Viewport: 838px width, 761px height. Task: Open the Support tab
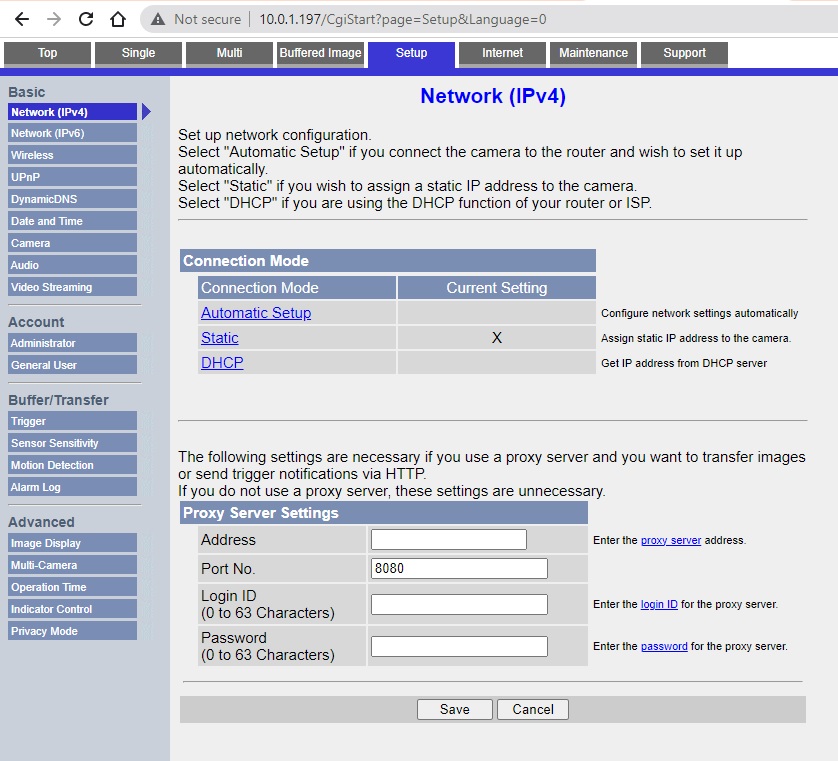(x=684, y=53)
